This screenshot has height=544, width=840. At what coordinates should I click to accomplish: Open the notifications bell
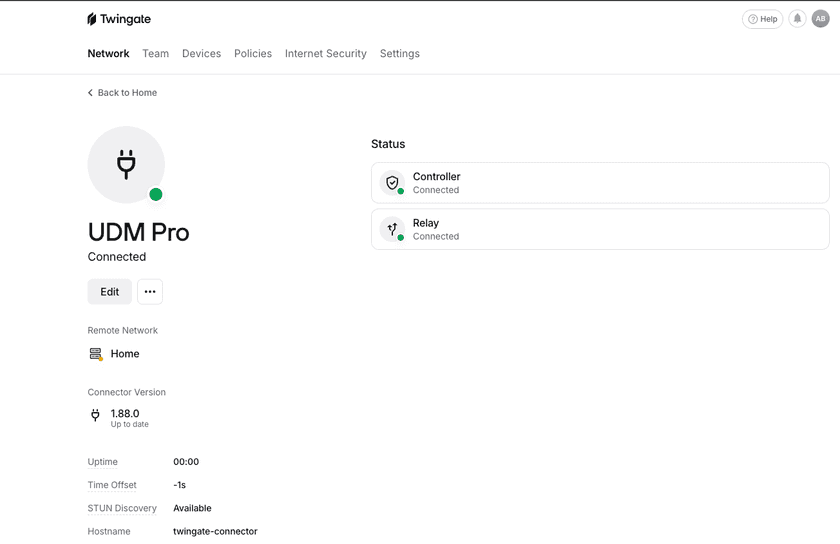(797, 19)
